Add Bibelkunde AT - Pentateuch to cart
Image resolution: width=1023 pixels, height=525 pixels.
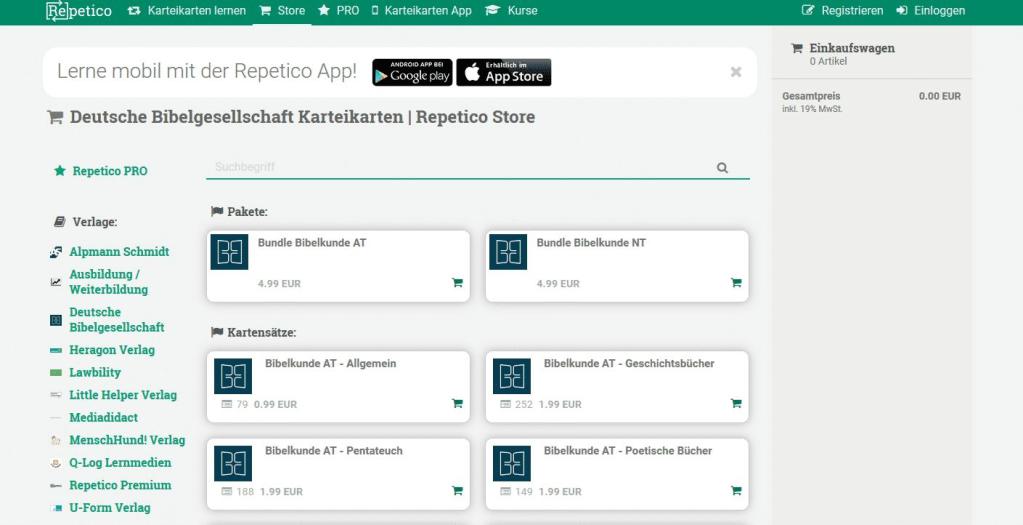457,491
